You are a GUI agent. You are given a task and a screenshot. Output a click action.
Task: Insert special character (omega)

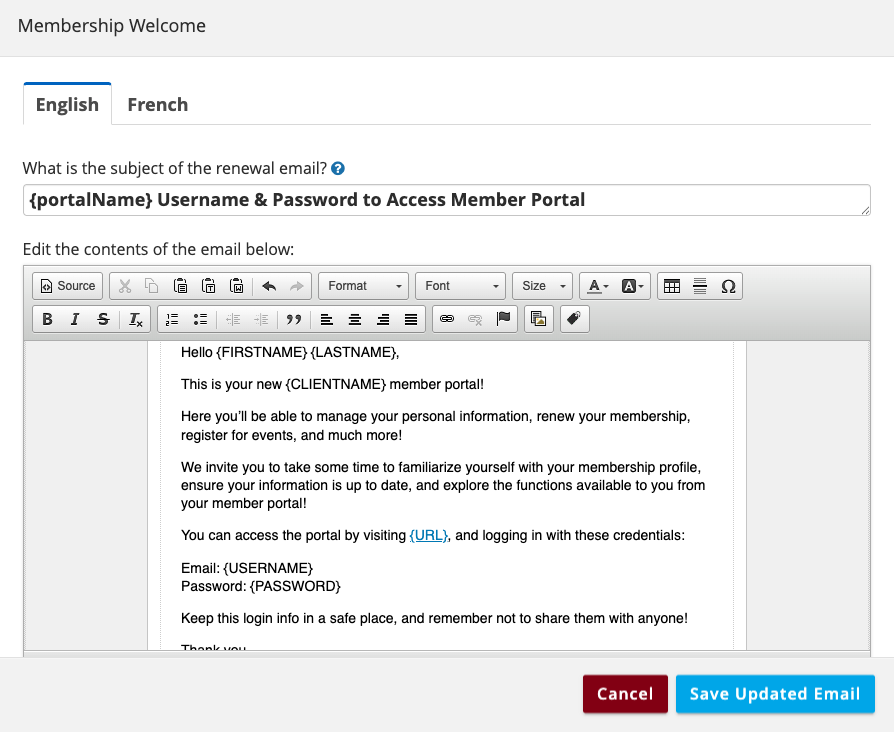point(728,286)
